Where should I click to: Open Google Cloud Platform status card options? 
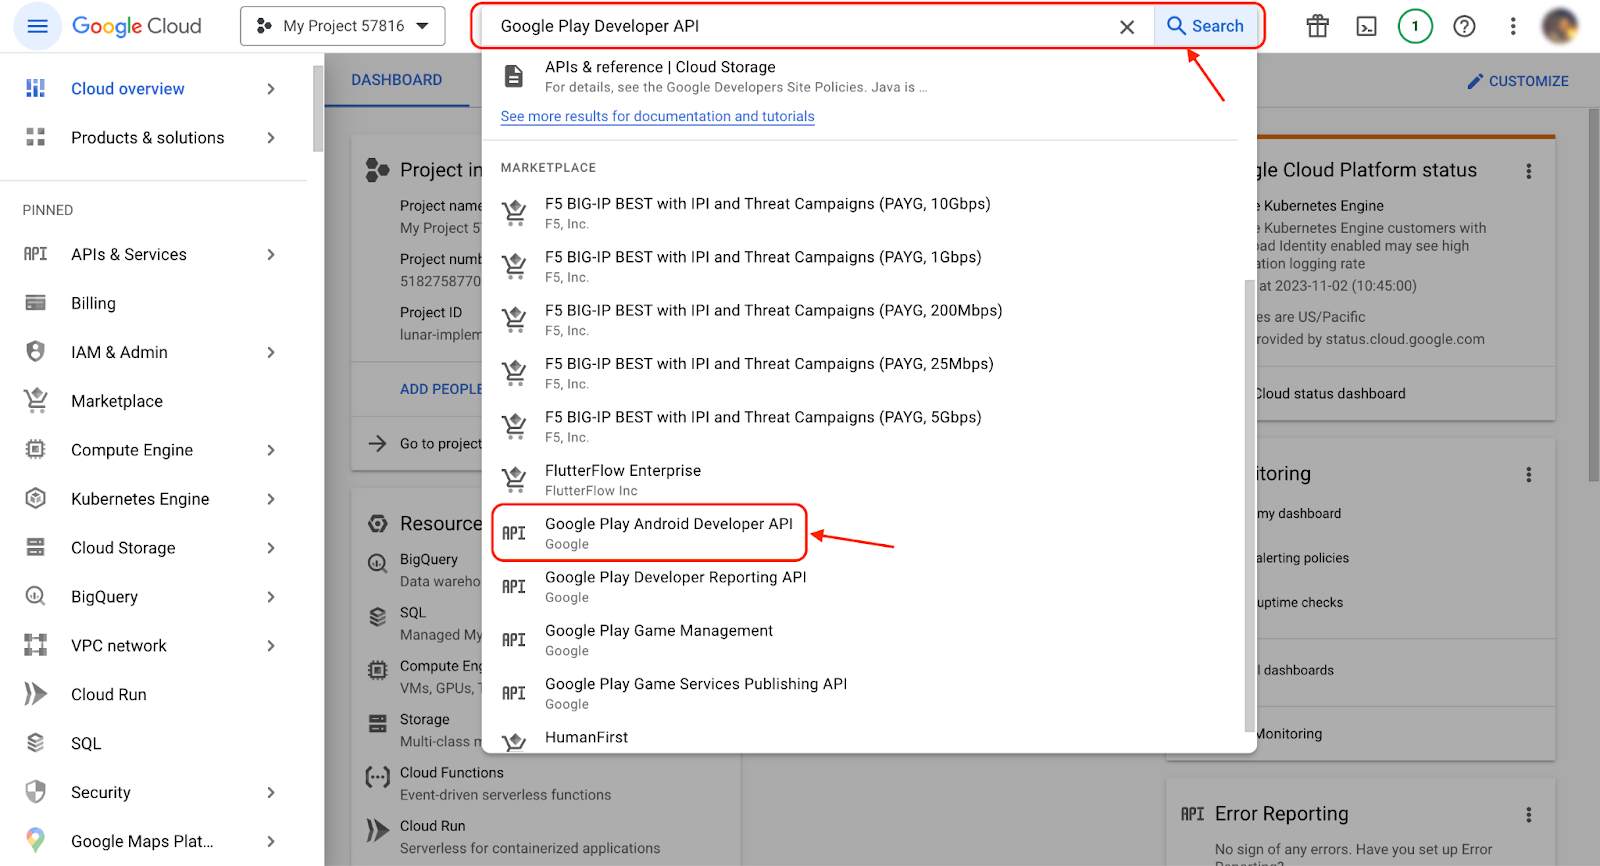1528,171
